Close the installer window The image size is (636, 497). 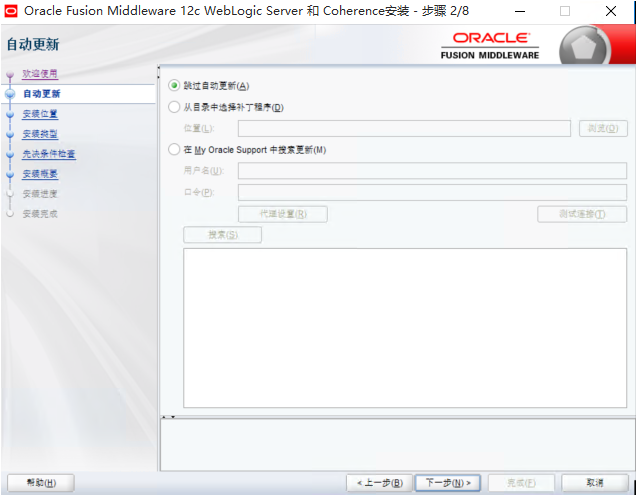[611, 11]
